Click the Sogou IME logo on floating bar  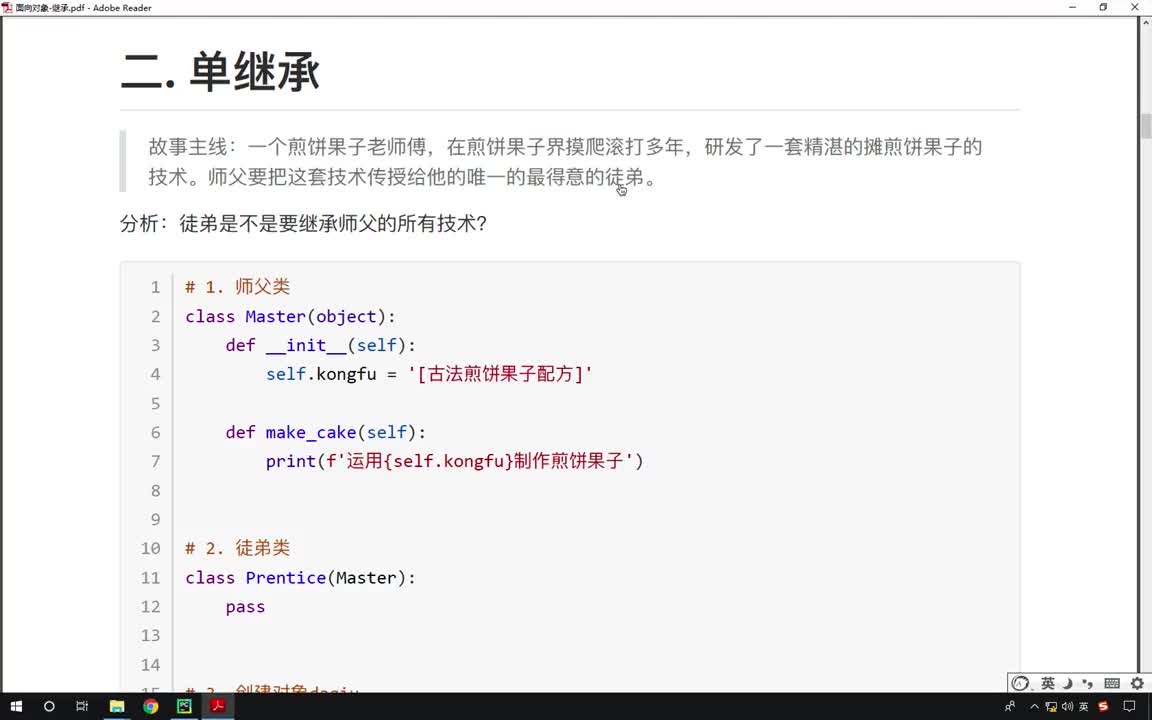click(1020, 683)
